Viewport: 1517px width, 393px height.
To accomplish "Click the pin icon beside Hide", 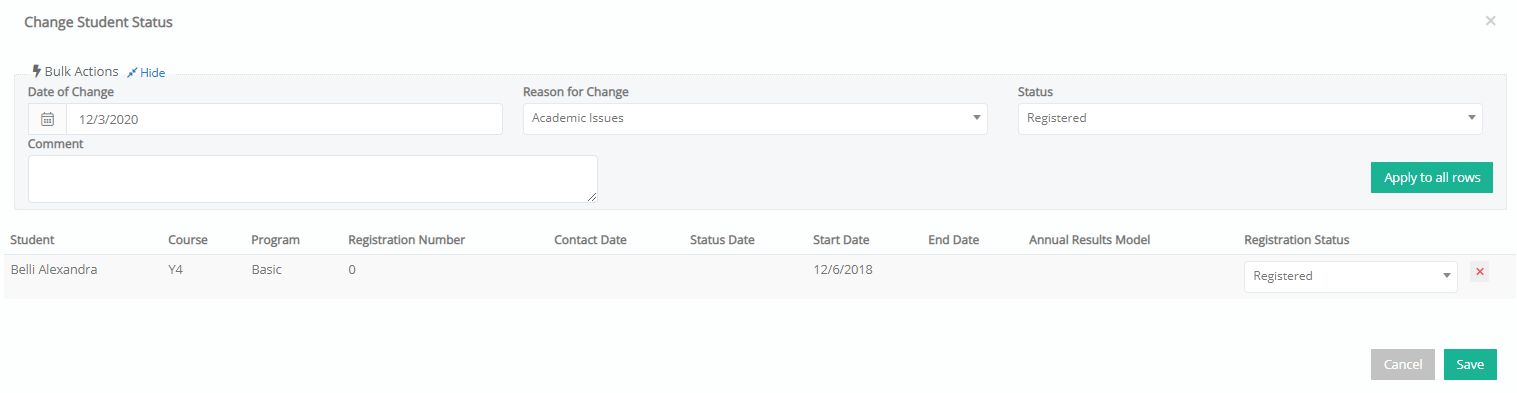I will coord(132,73).
